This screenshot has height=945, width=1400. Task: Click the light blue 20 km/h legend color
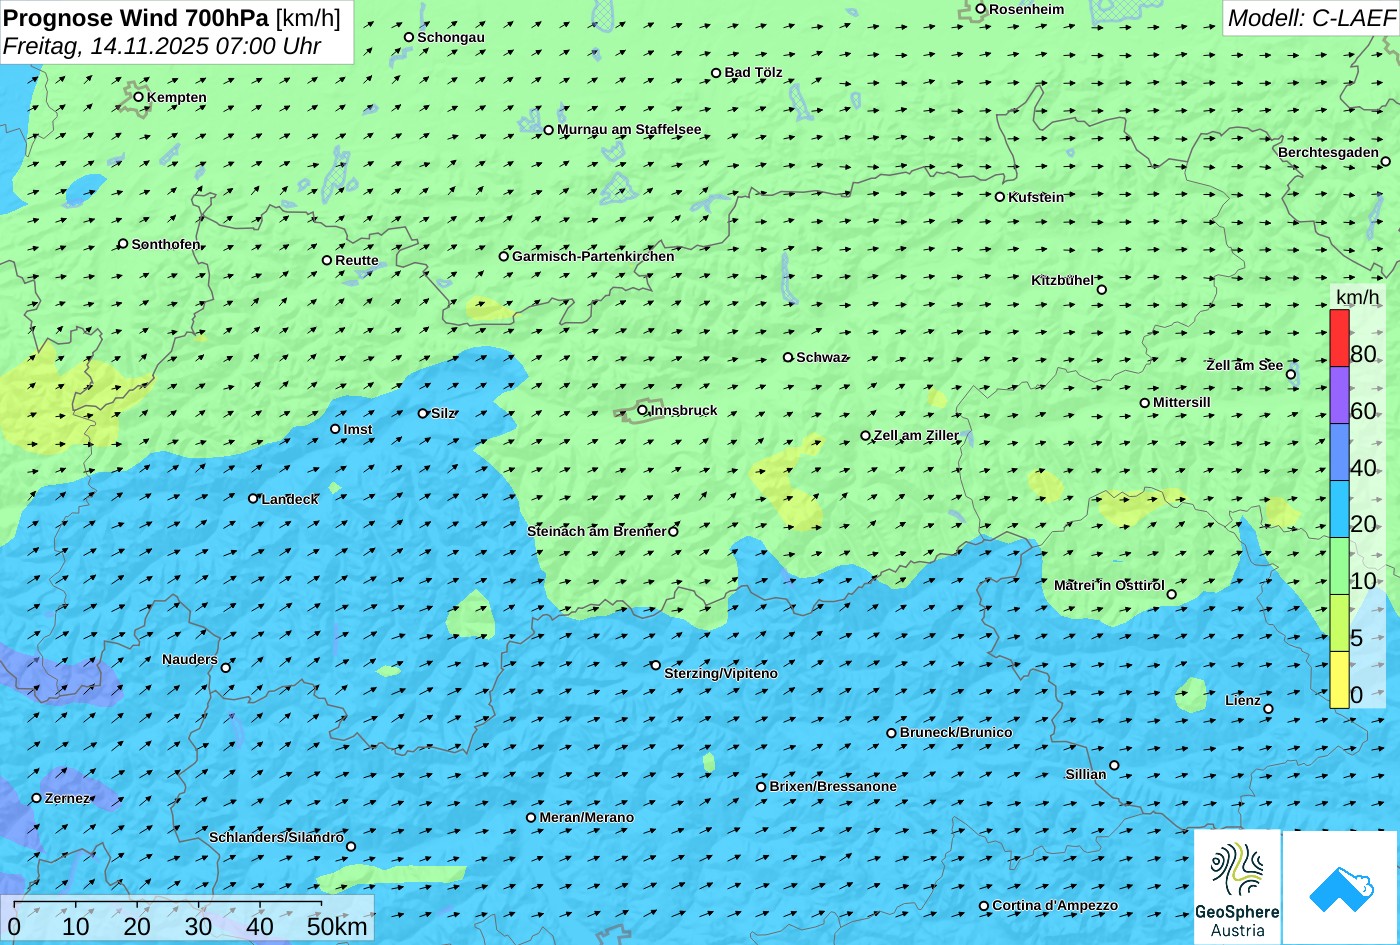click(x=1339, y=509)
